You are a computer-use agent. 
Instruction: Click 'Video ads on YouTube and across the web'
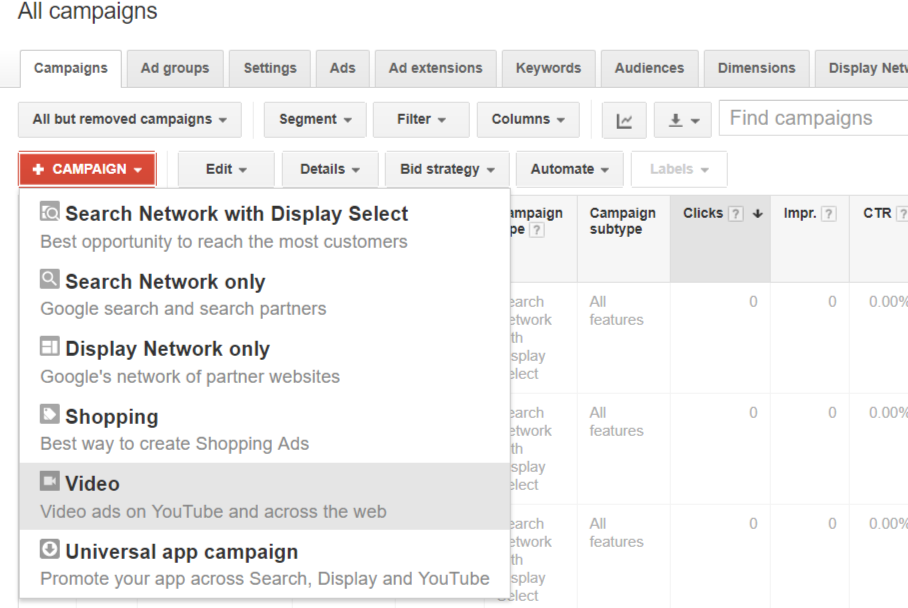point(213,512)
